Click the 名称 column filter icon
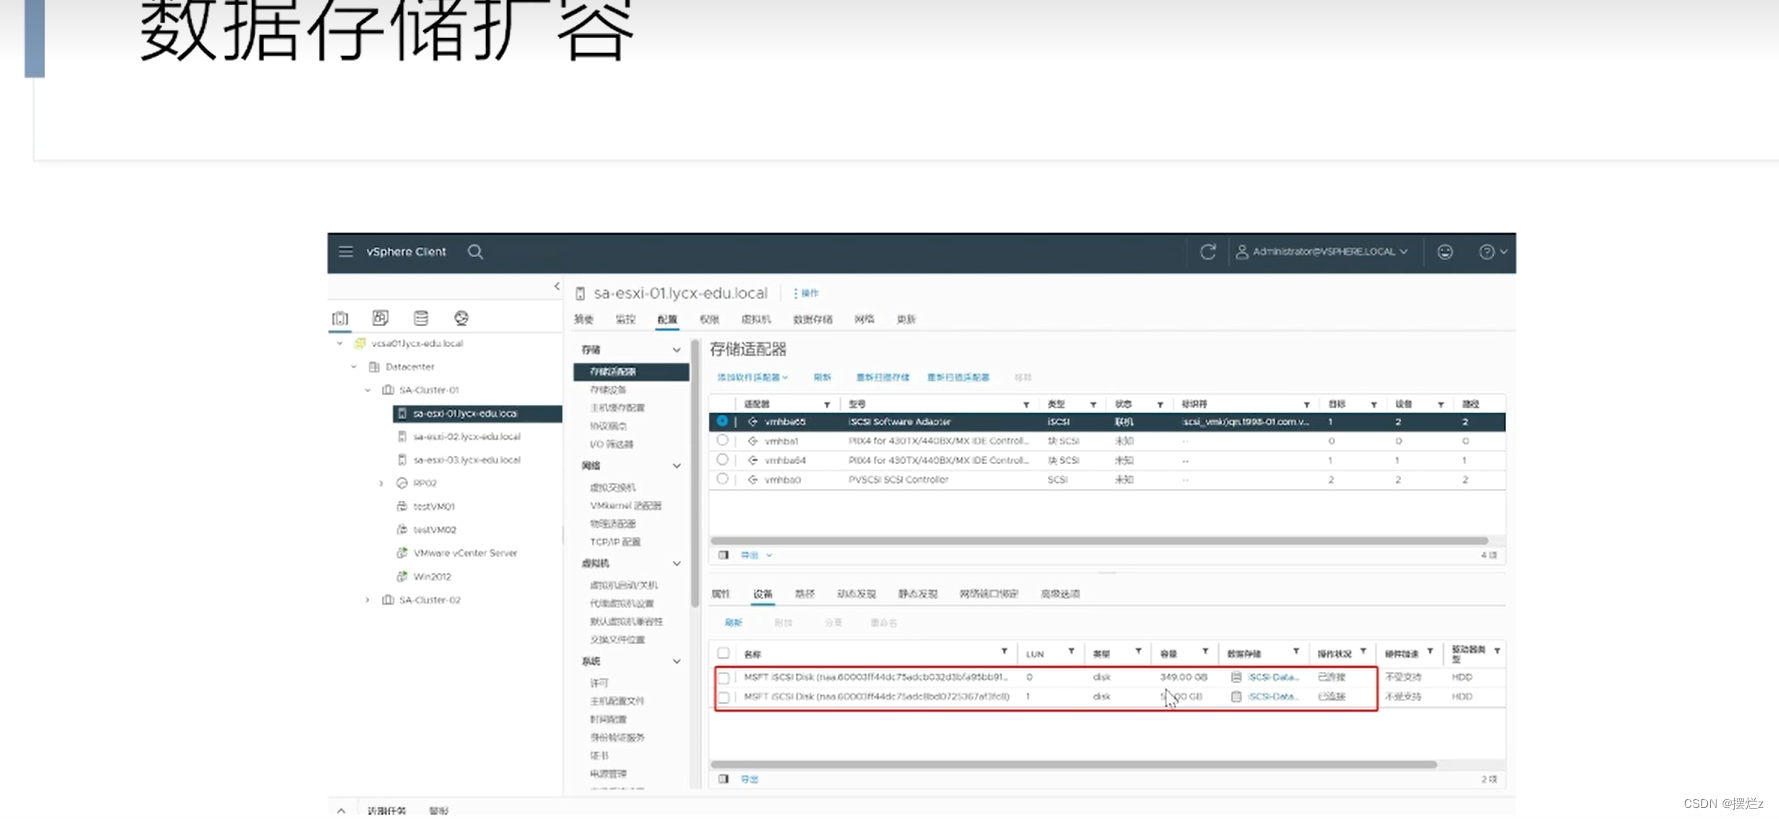Viewport: 1779px width, 819px height. click(1004, 652)
